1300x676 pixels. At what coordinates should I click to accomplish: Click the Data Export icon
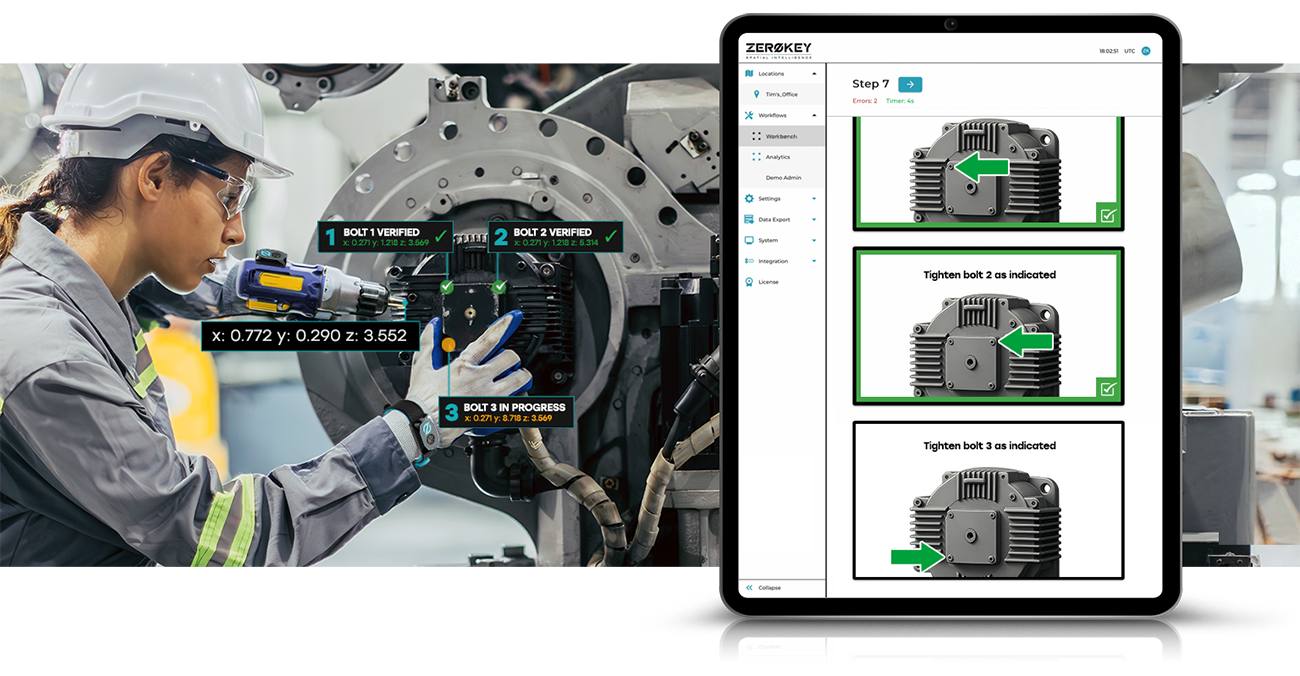pyautogui.click(x=749, y=220)
